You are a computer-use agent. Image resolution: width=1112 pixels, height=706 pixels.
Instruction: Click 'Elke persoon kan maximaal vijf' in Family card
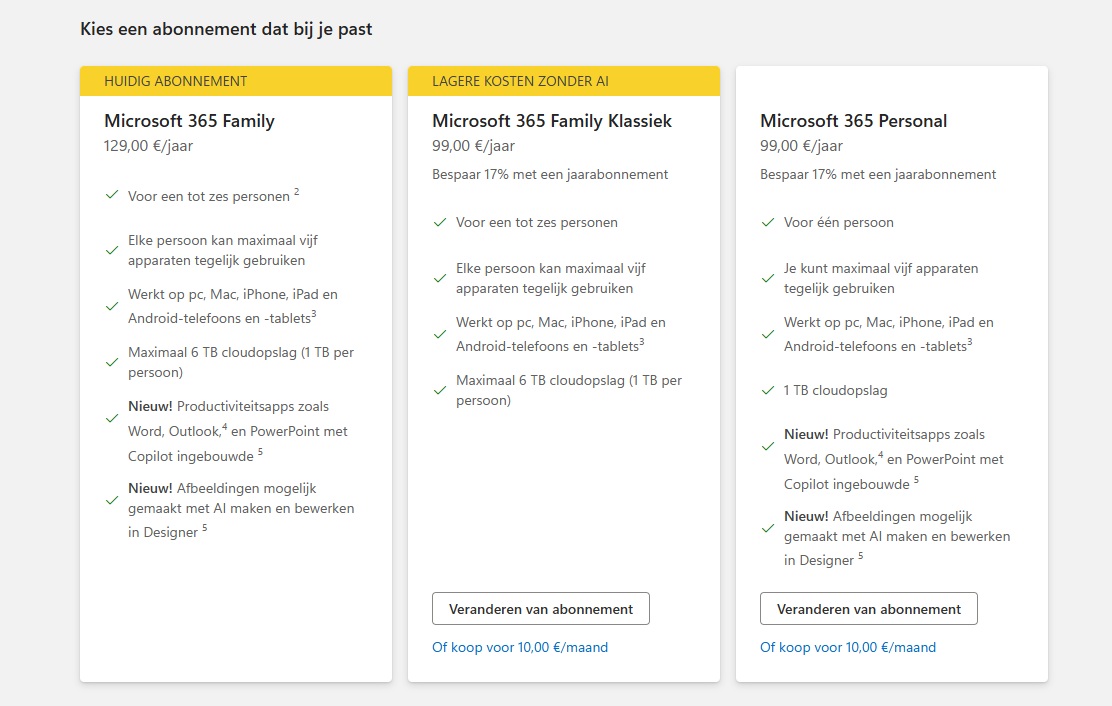[223, 250]
